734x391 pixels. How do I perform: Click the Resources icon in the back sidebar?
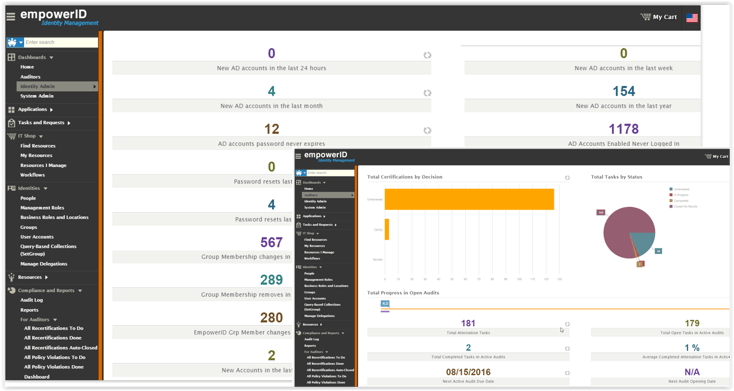coord(11,277)
